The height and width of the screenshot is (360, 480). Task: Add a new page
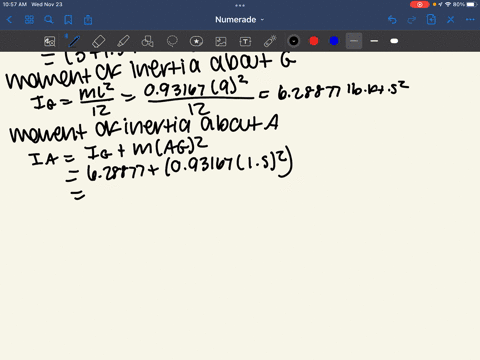tap(431, 20)
